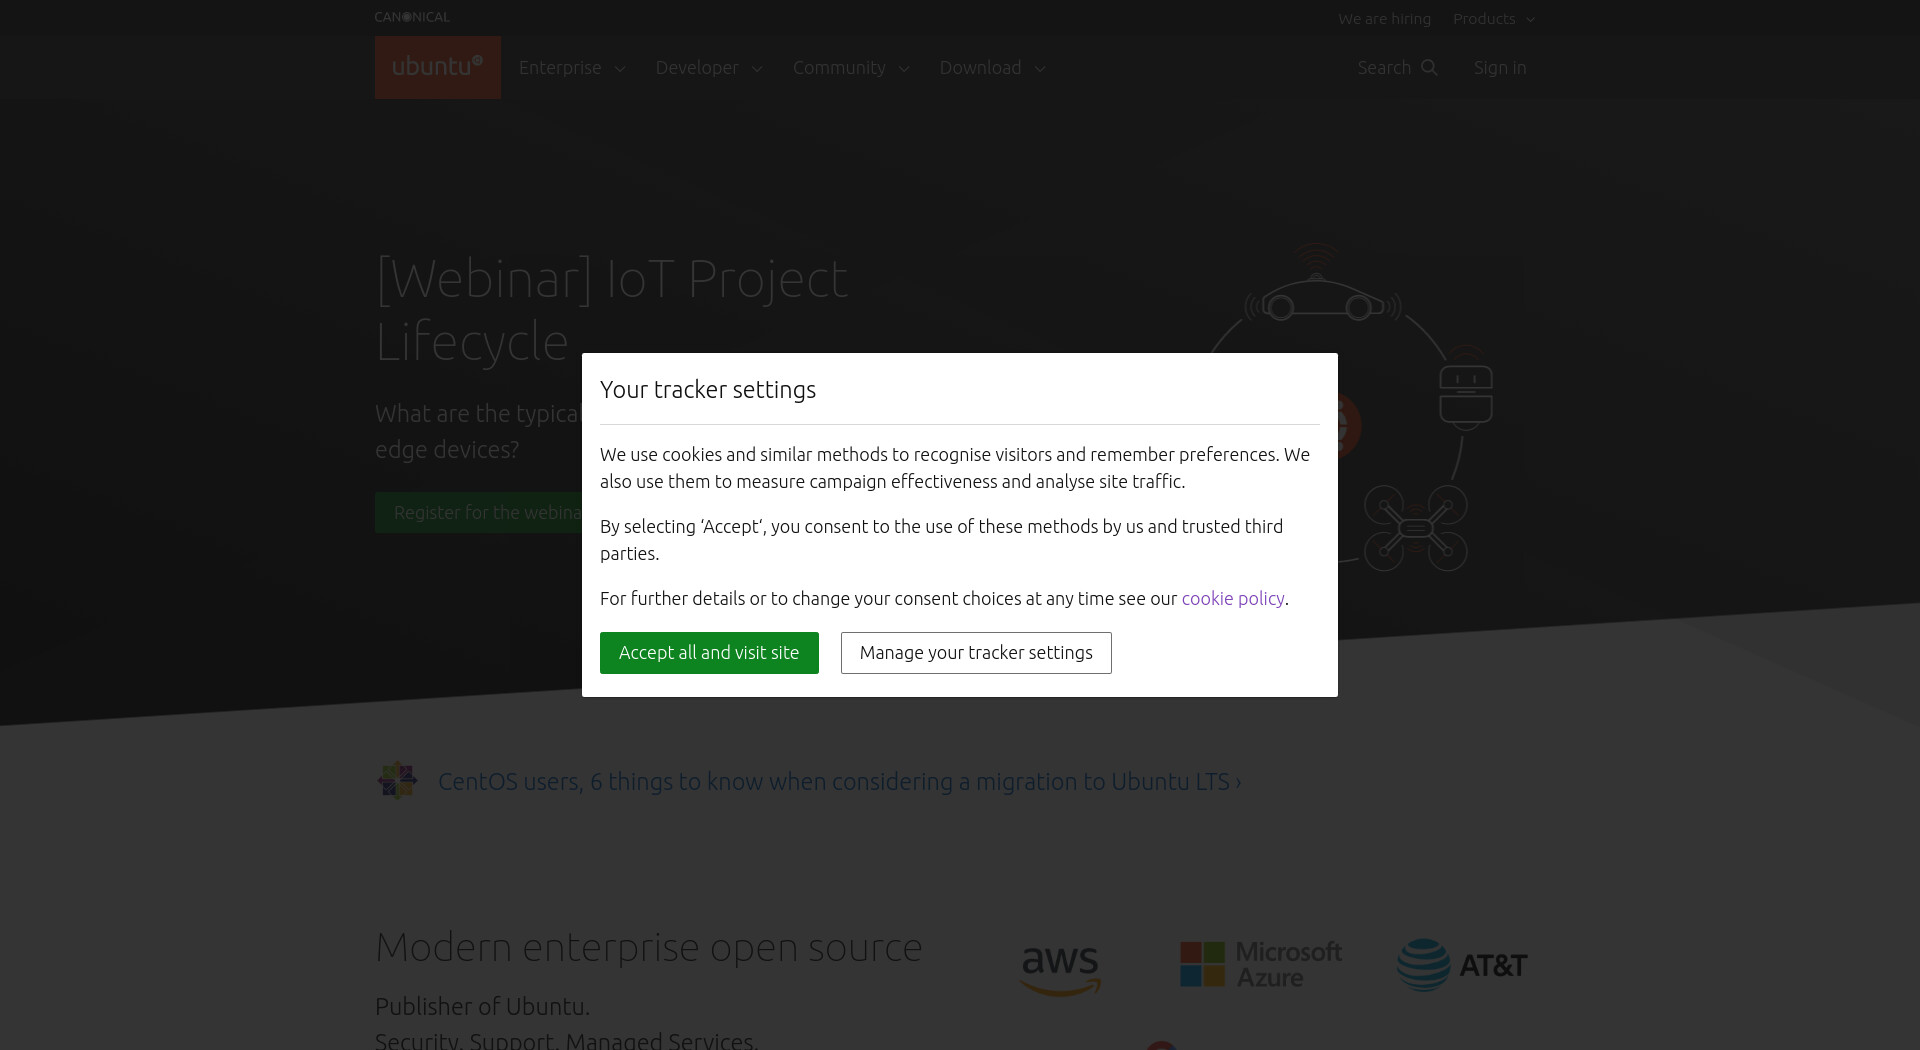Click the Sign in link
The width and height of the screenshot is (1920, 1050).
1499,68
